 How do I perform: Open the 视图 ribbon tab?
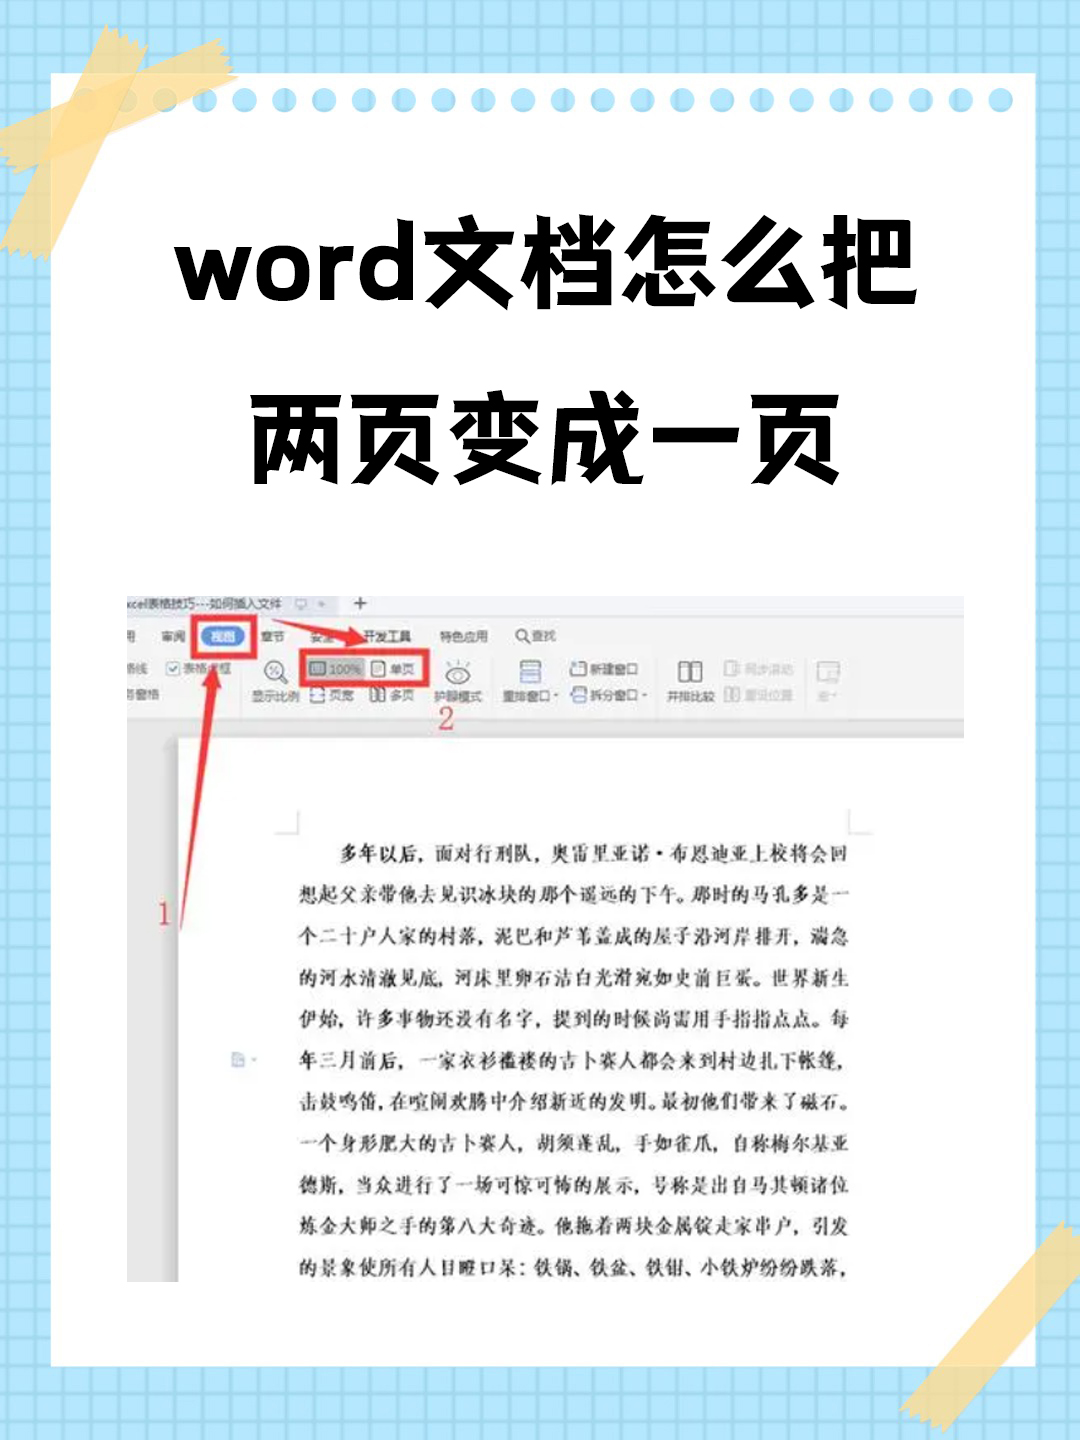coord(222,636)
